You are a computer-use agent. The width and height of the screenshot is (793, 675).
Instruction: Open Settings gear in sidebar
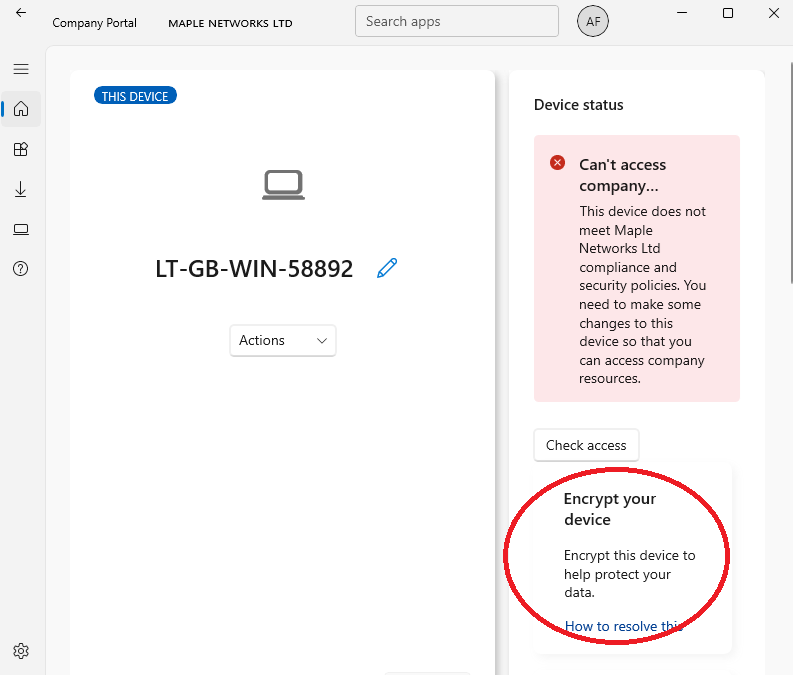click(21, 651)
